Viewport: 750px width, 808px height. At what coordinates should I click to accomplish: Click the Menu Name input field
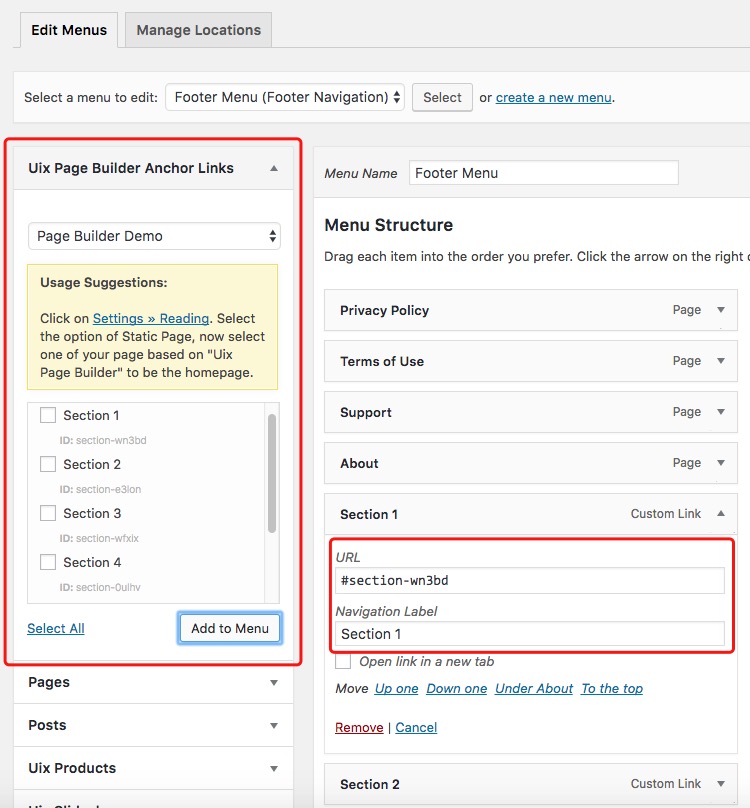click(x=544, y=173)
